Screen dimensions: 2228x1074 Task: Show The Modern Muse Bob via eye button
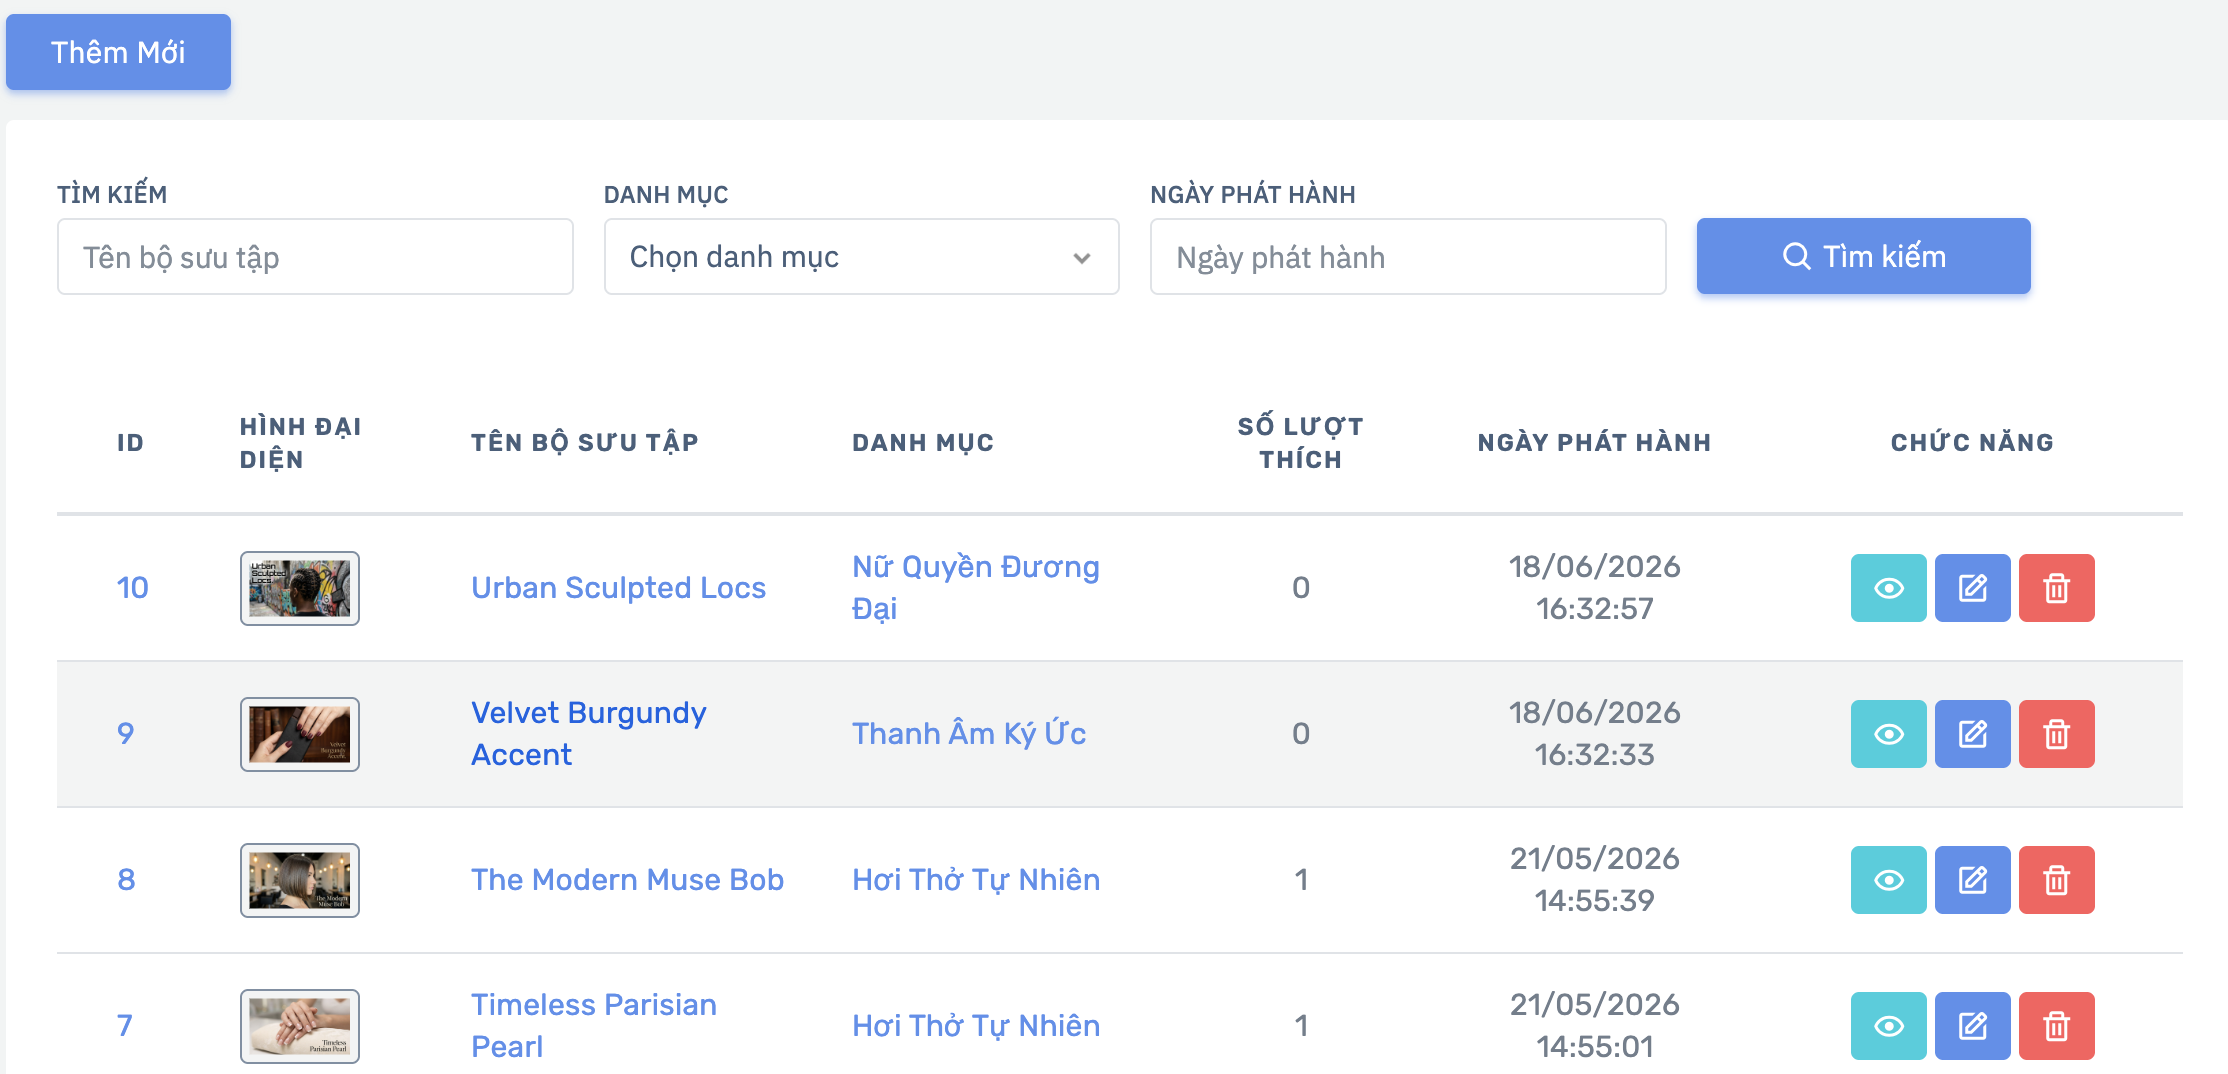(x=1888, y=880)
